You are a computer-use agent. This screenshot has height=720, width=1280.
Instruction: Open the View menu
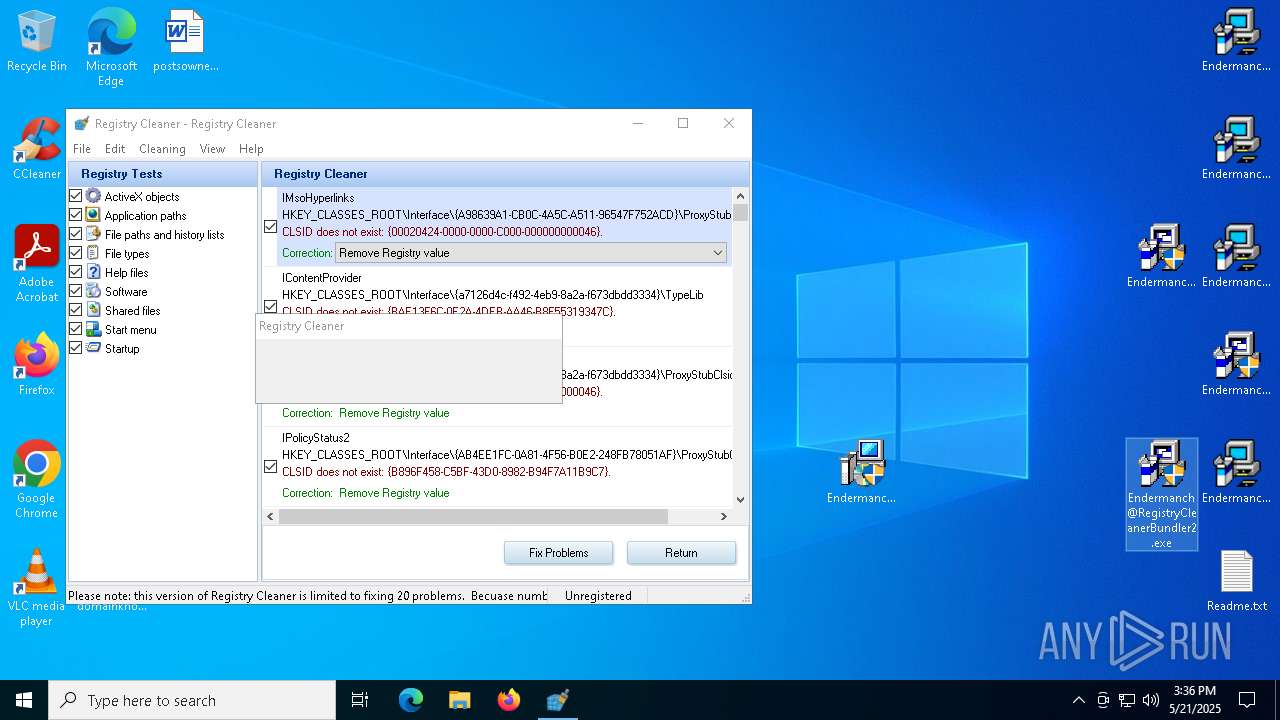tap(212, 149)
